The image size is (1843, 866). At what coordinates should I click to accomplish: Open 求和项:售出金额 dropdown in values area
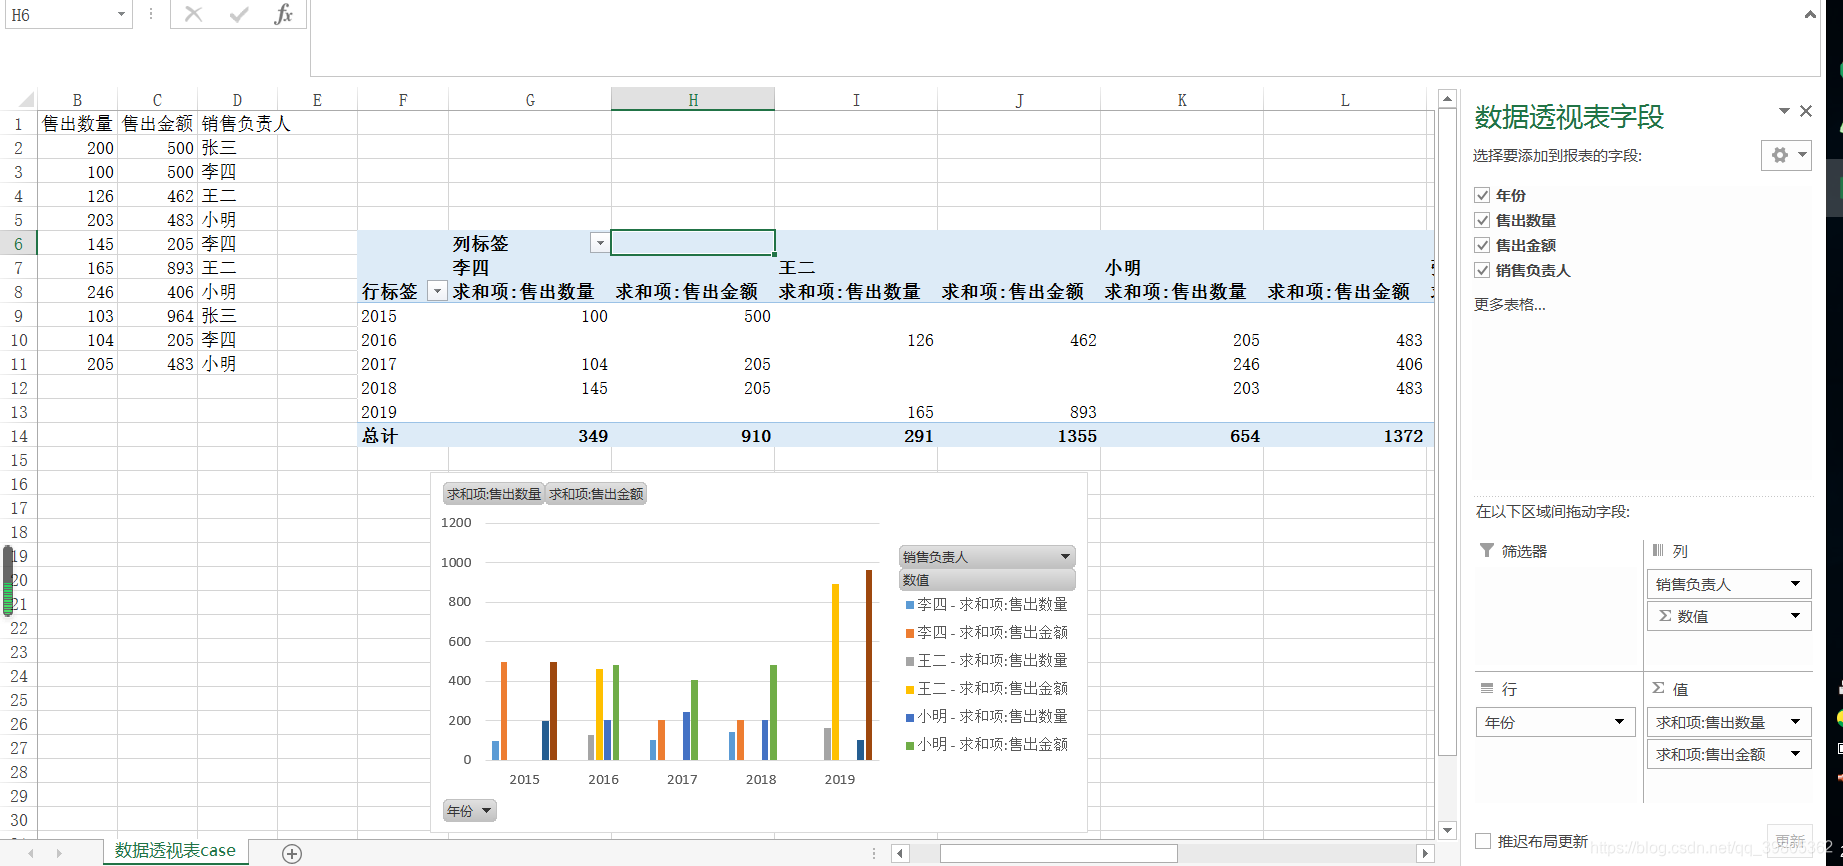click(x=1795, y=754)
